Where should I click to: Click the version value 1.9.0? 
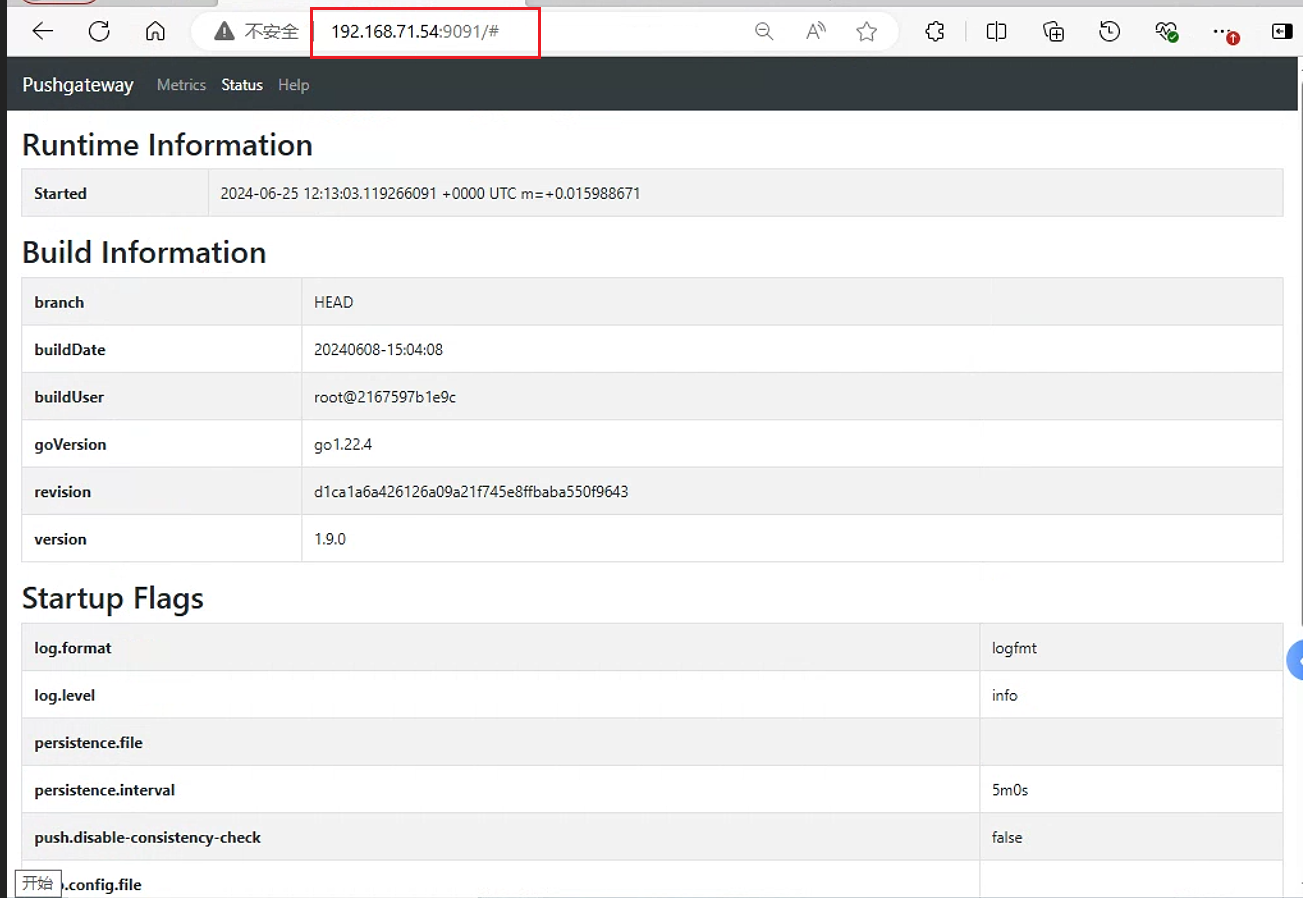pos(330,539)
